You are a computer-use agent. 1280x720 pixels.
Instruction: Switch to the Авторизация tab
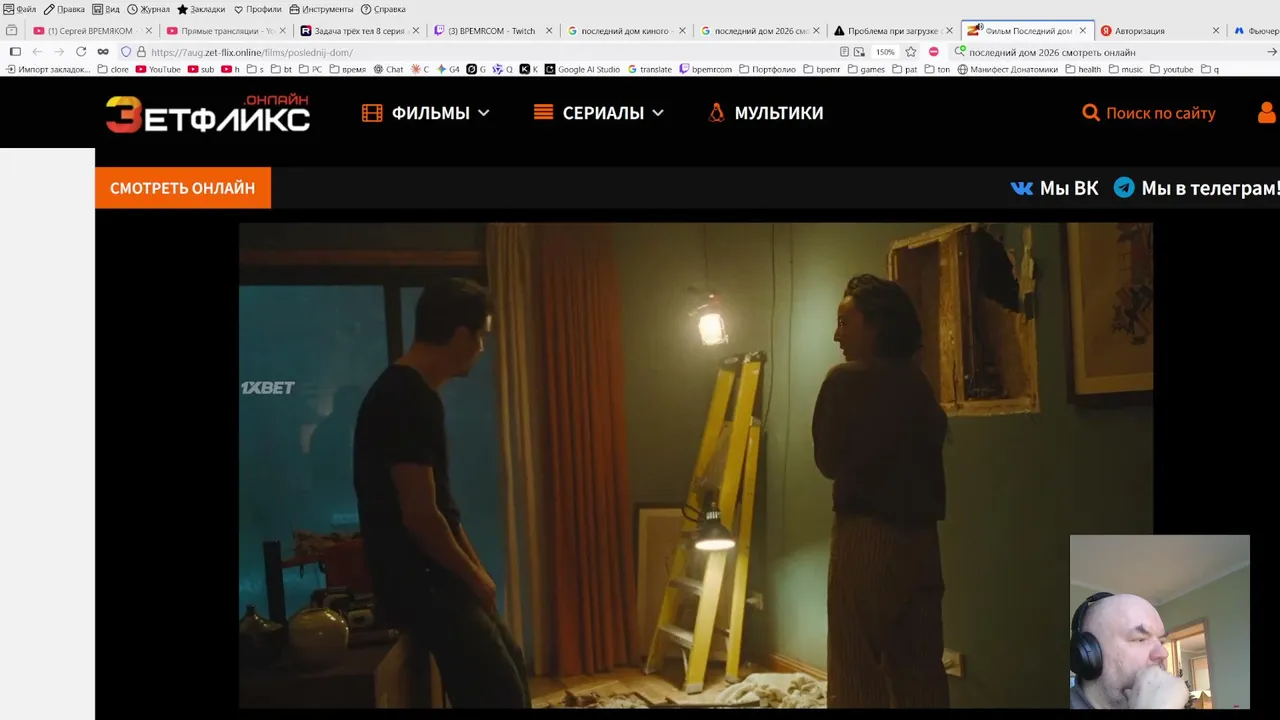[1161, 31]
